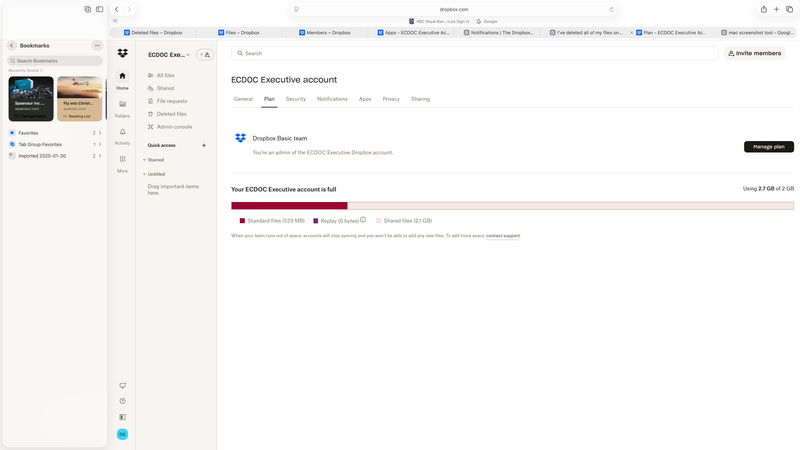Collapse the Starred section
The image size is (800, 450).
click(144, 160)
